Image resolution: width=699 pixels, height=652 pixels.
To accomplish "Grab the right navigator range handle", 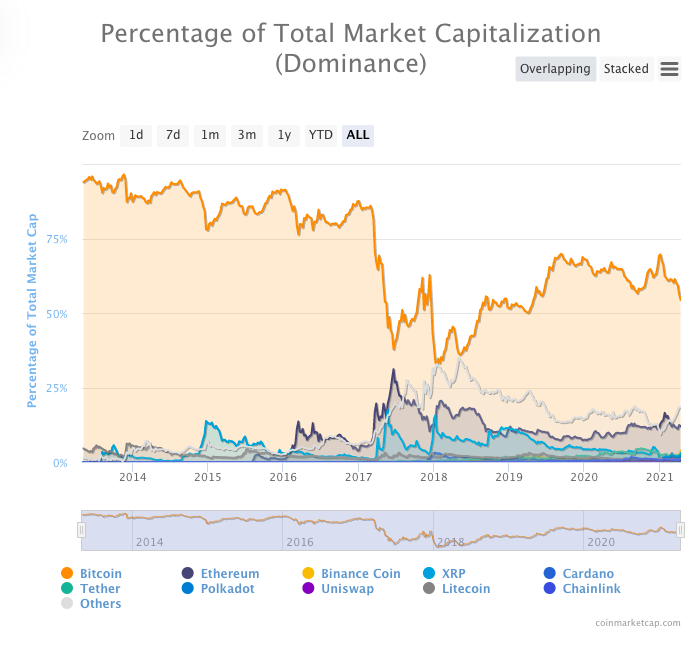I will tap(680, 530).
